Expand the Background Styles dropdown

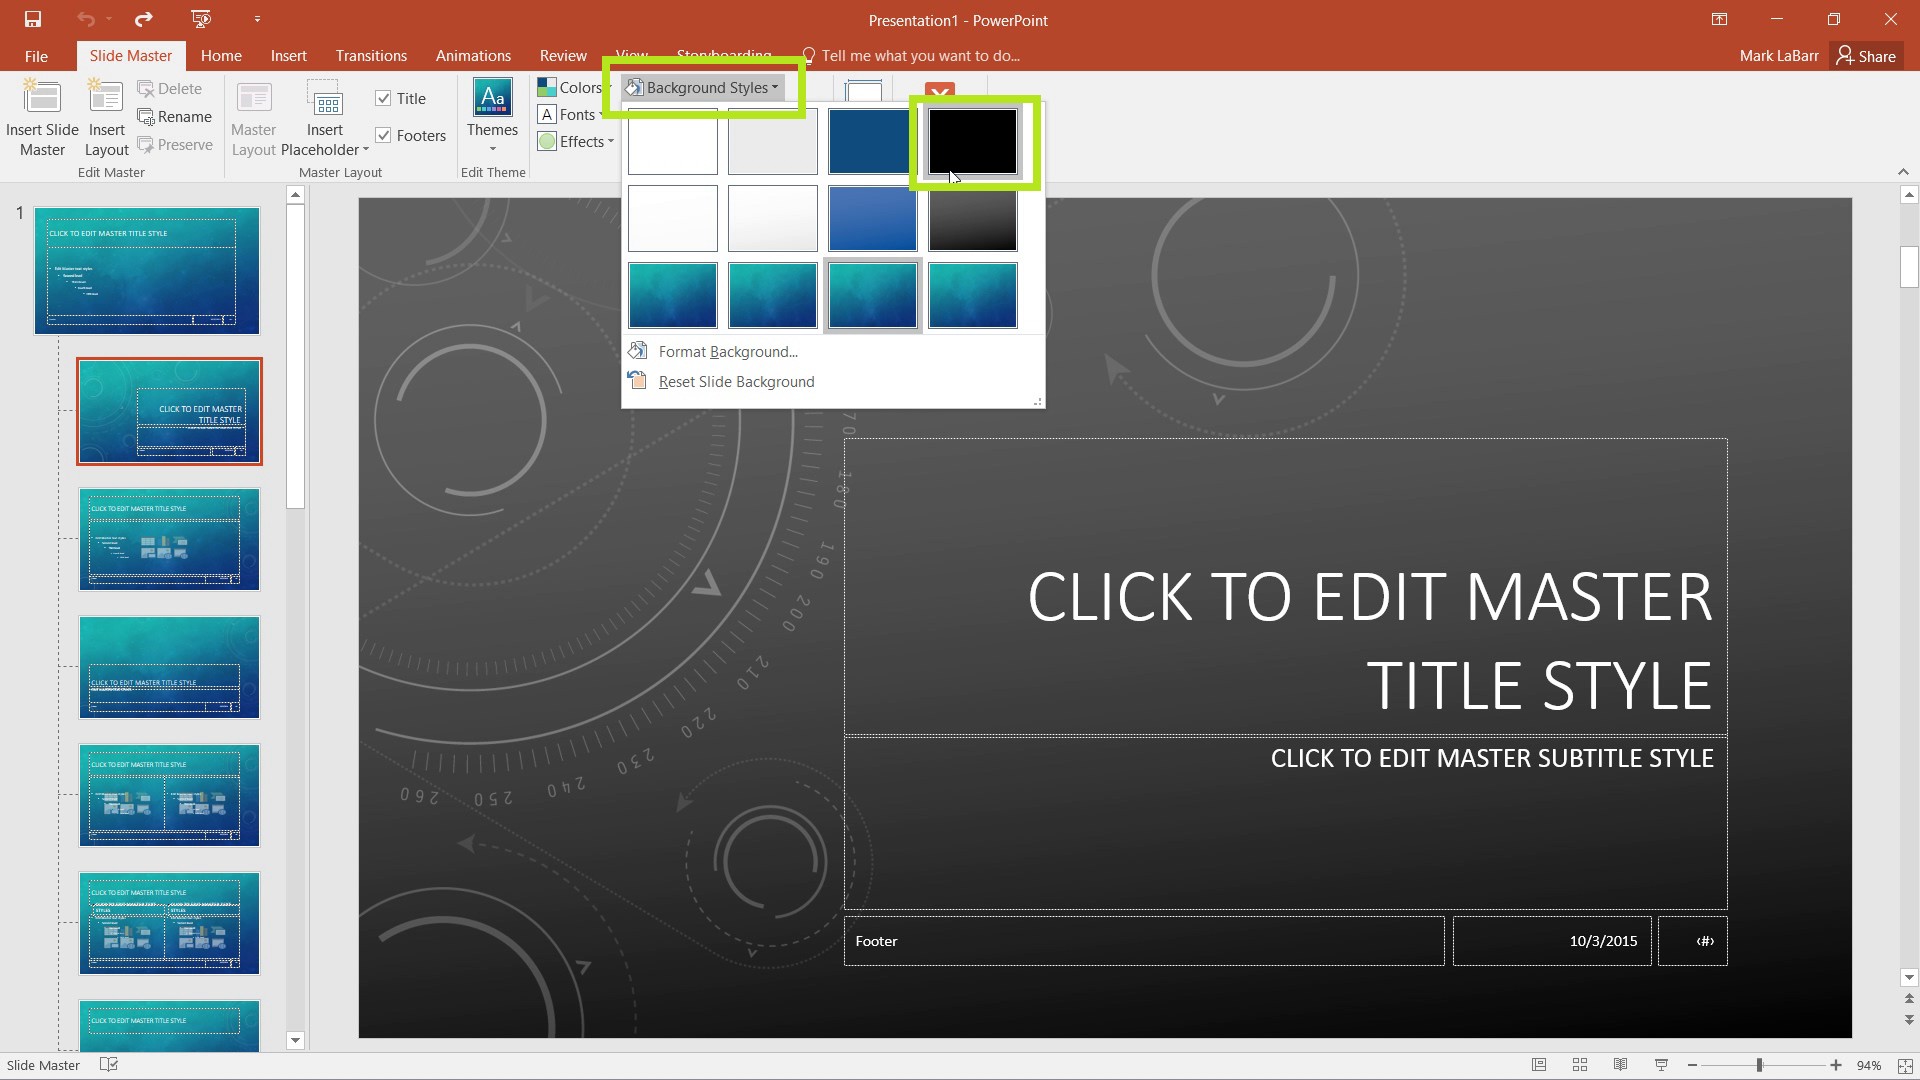(703, 87)
